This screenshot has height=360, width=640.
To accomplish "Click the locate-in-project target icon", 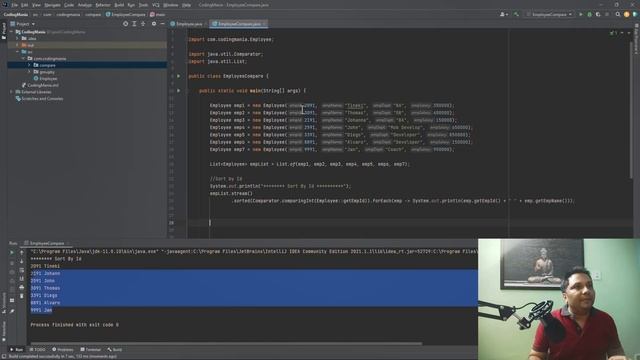I will coord(125,24).
